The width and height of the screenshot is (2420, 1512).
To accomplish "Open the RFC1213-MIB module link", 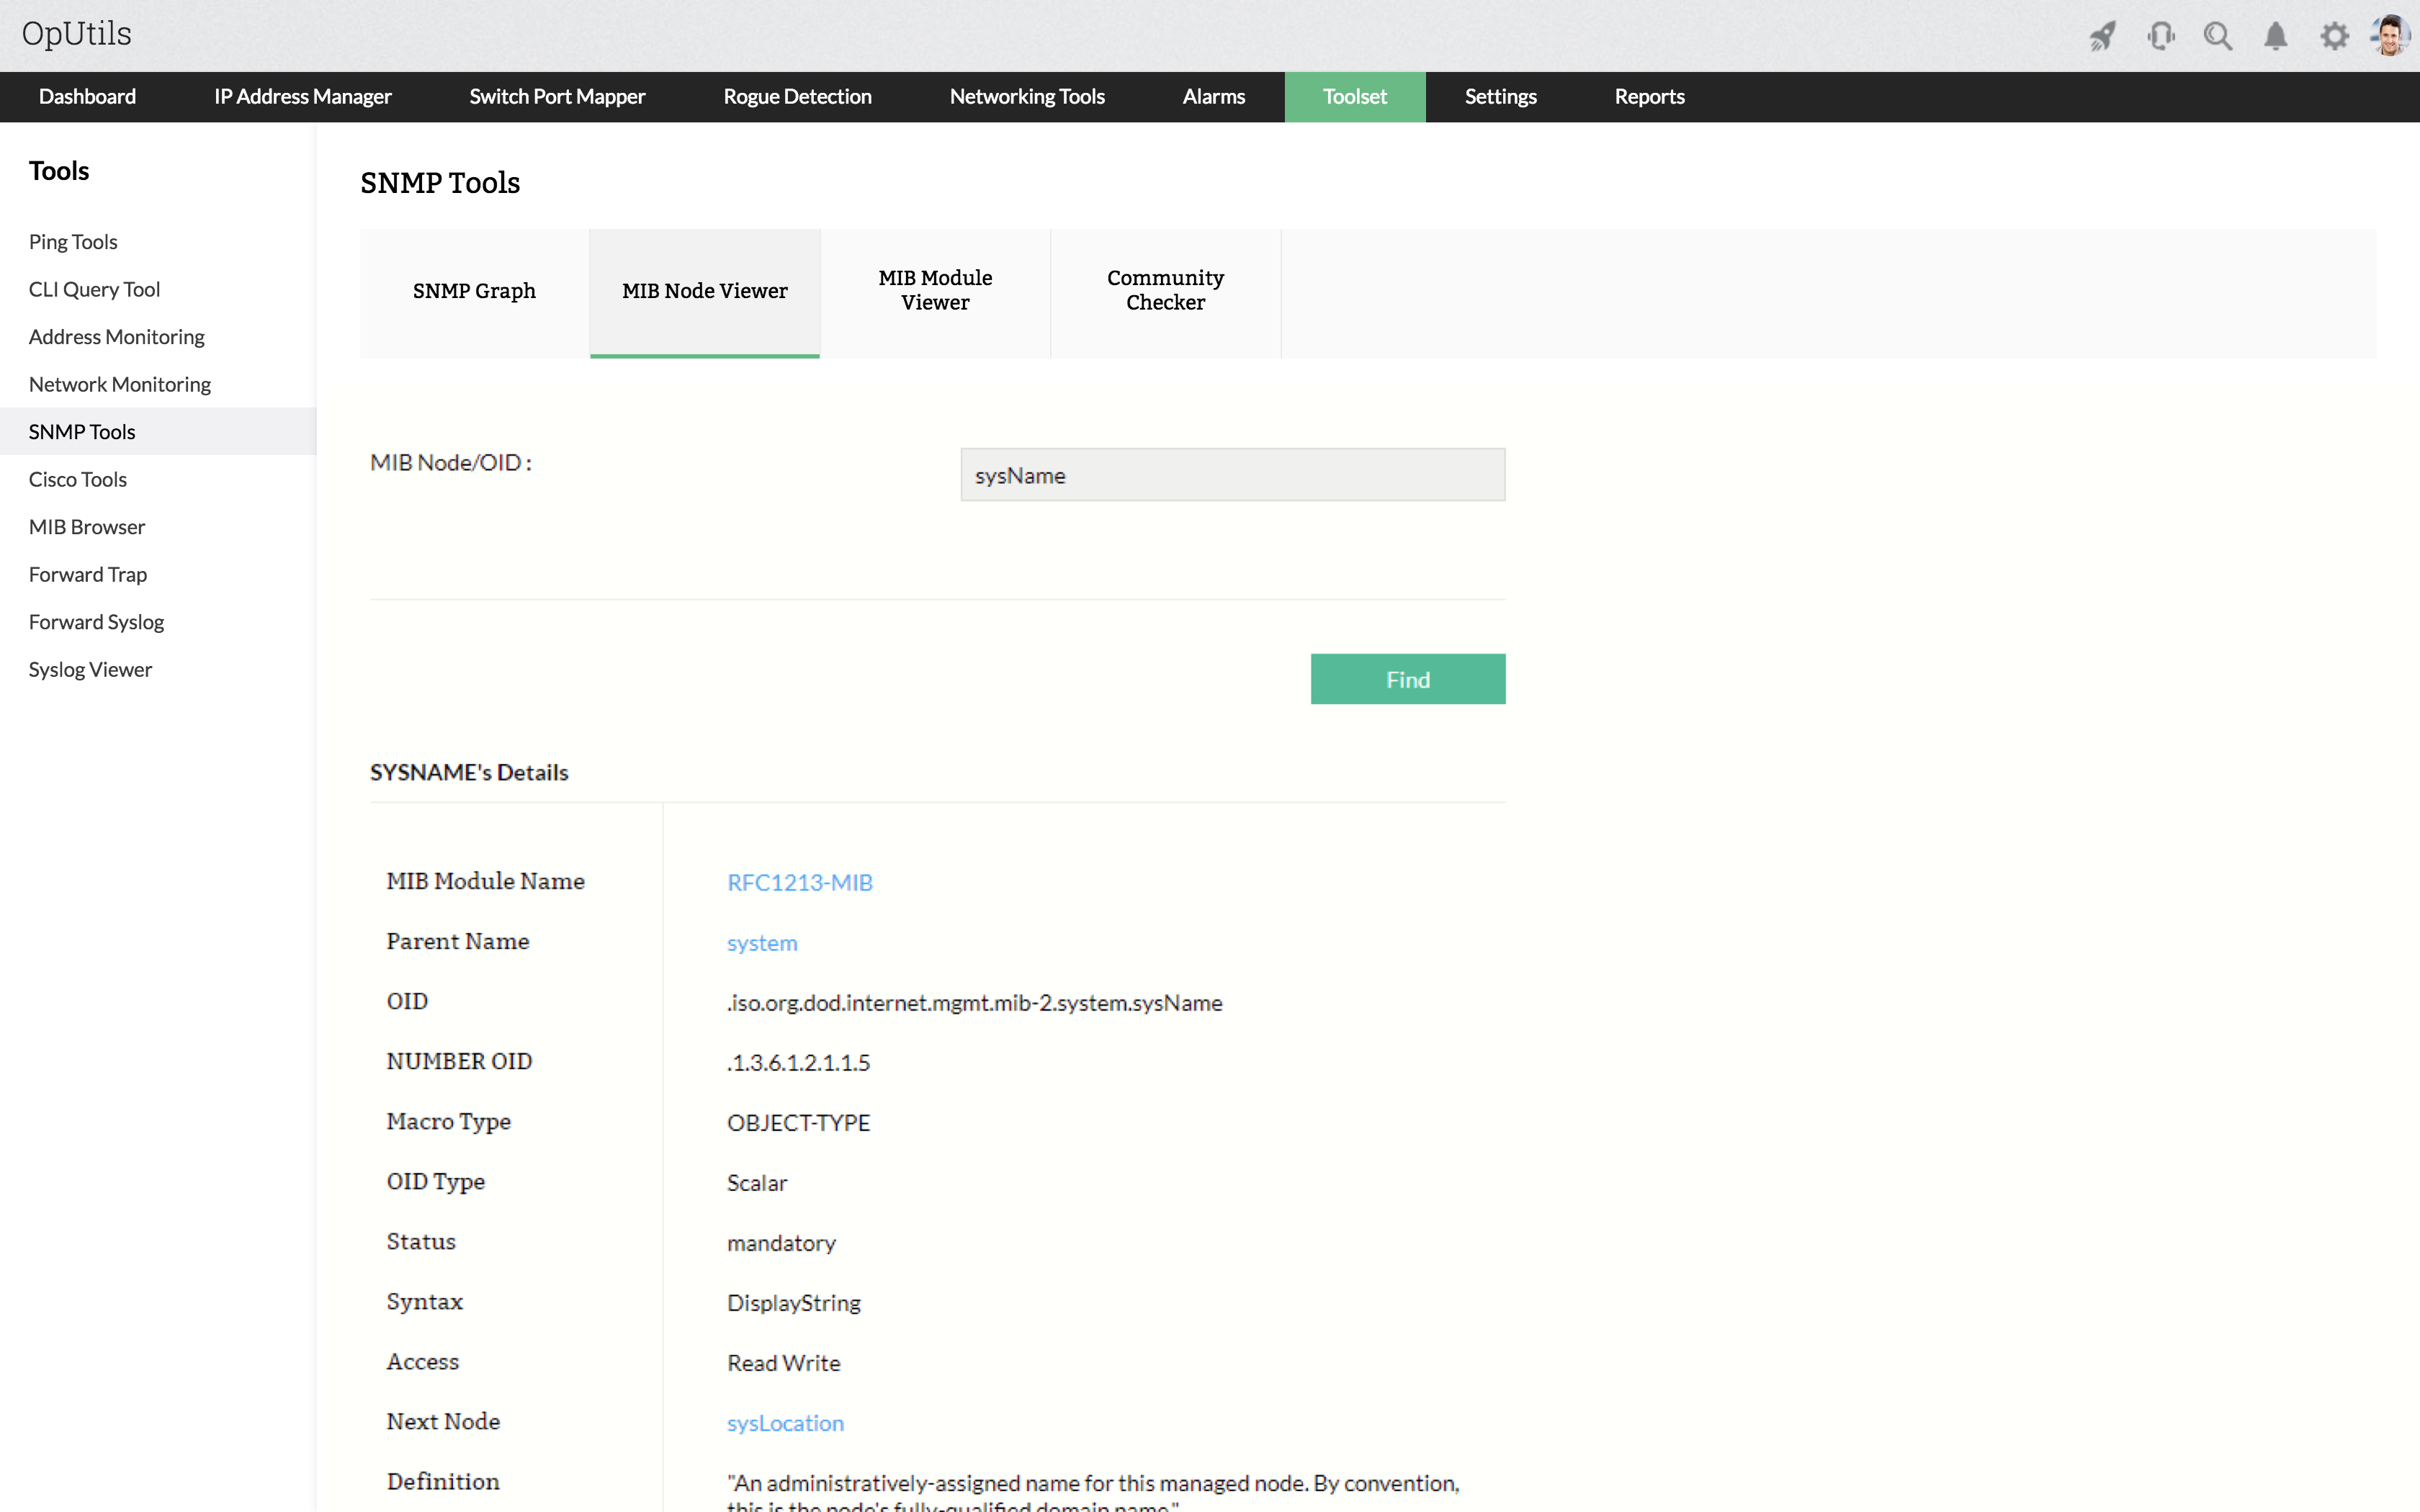I will [799, 882].
